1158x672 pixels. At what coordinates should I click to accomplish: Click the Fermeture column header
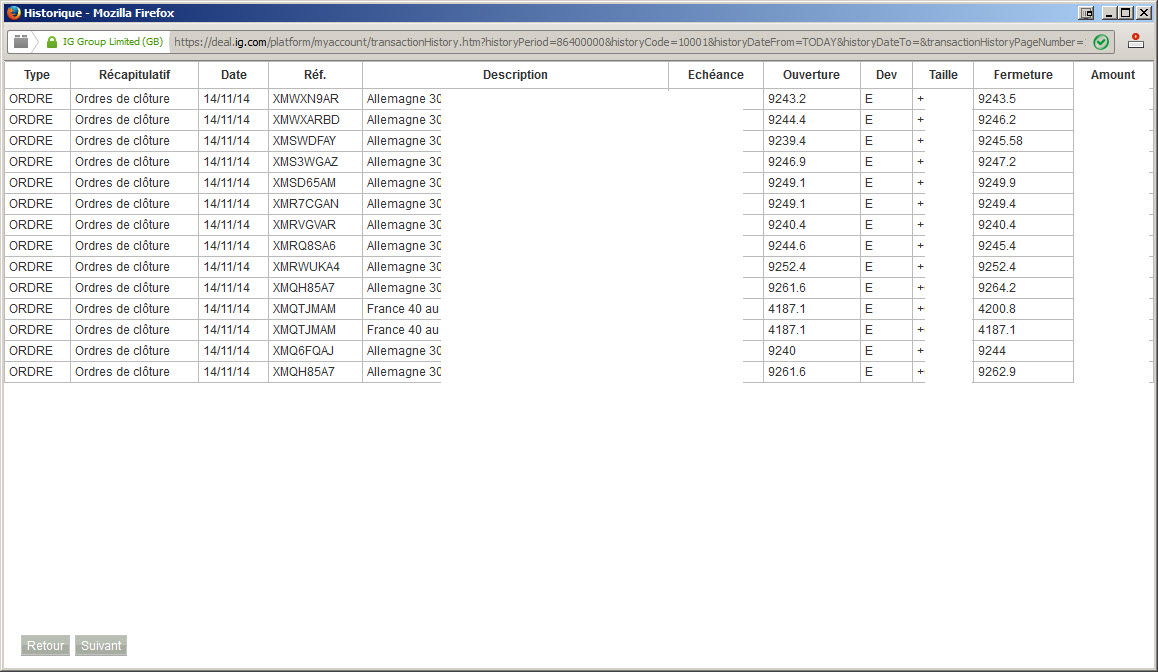click(x=1023, y=75)
